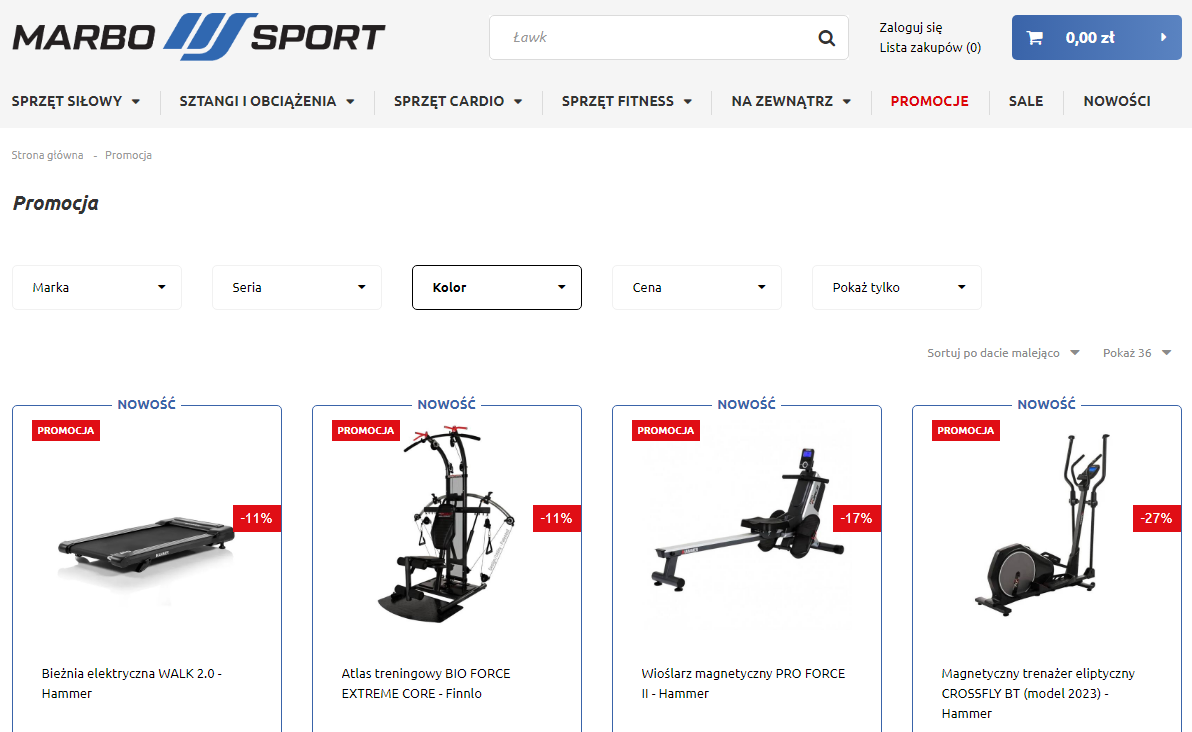Open the SALE menu item
The width and height of the screenshot is (1192, 732).
click(1026, 101)
